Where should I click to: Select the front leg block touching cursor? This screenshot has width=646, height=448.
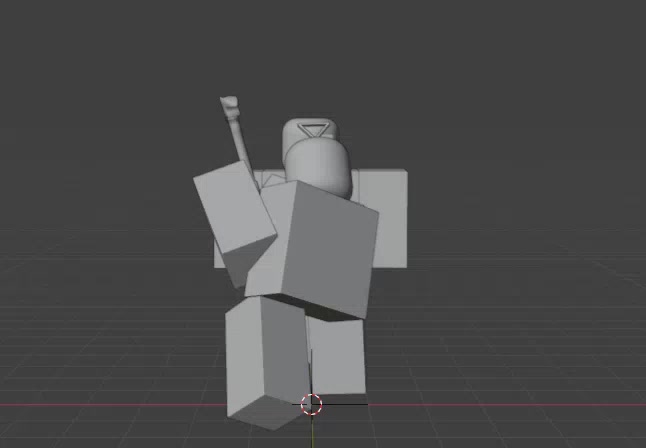point(268,363)
